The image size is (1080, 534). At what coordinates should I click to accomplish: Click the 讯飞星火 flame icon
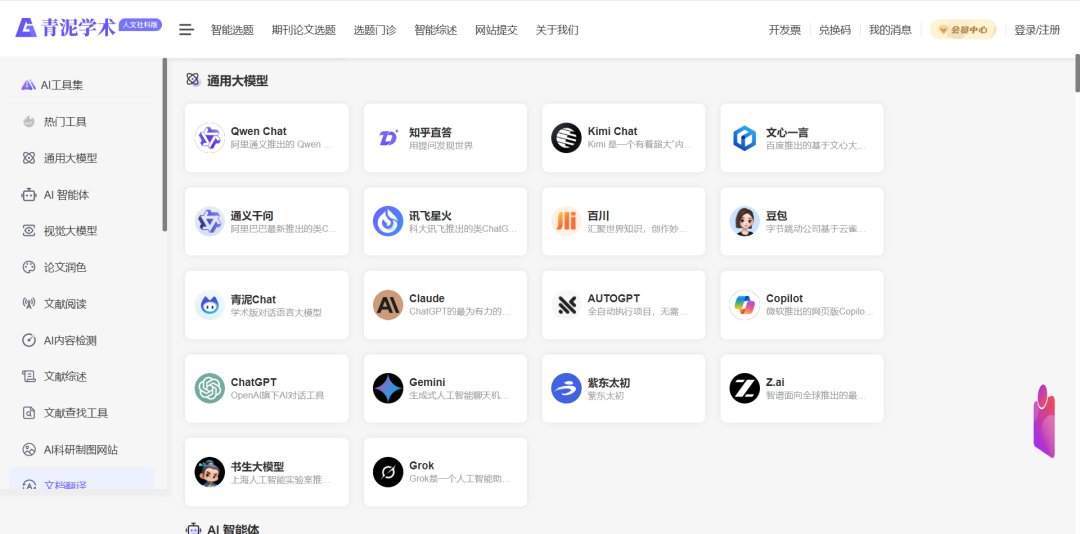point(388,221)
